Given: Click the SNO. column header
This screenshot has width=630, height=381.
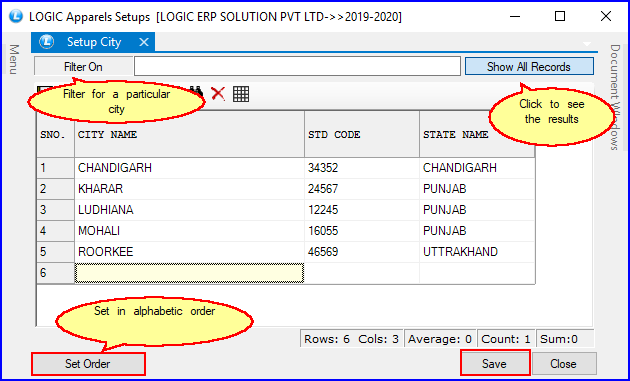Looking at the screenshot, I should [55, 134].
